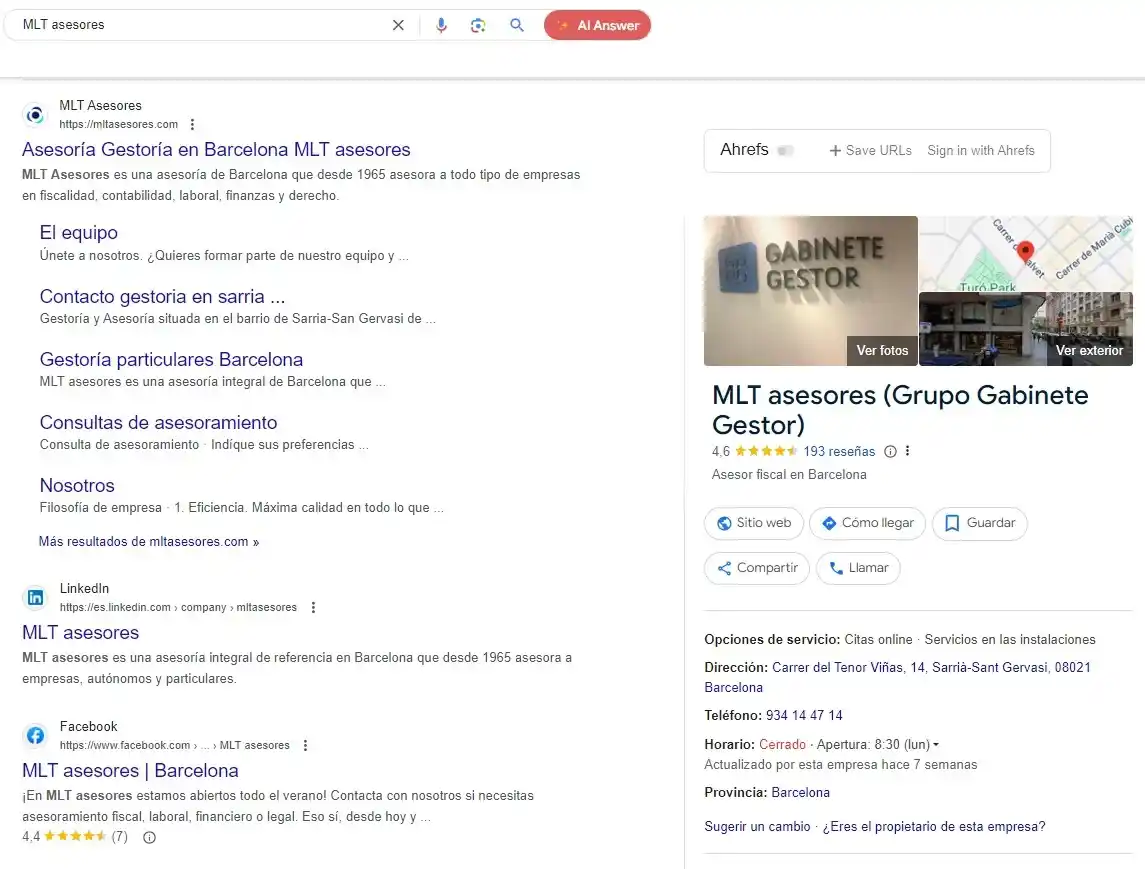The image size is (1145, 869).
Task: Clear the search box with the X icon
Action: tap(398, 25)
